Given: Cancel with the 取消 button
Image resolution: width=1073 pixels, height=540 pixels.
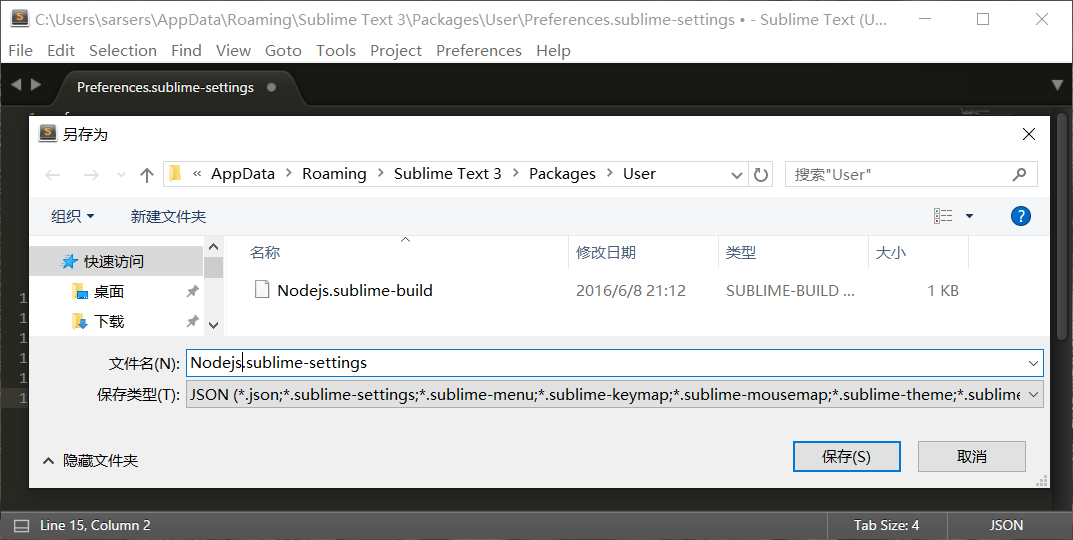Looking at the screenshot, I should [972, 457].
